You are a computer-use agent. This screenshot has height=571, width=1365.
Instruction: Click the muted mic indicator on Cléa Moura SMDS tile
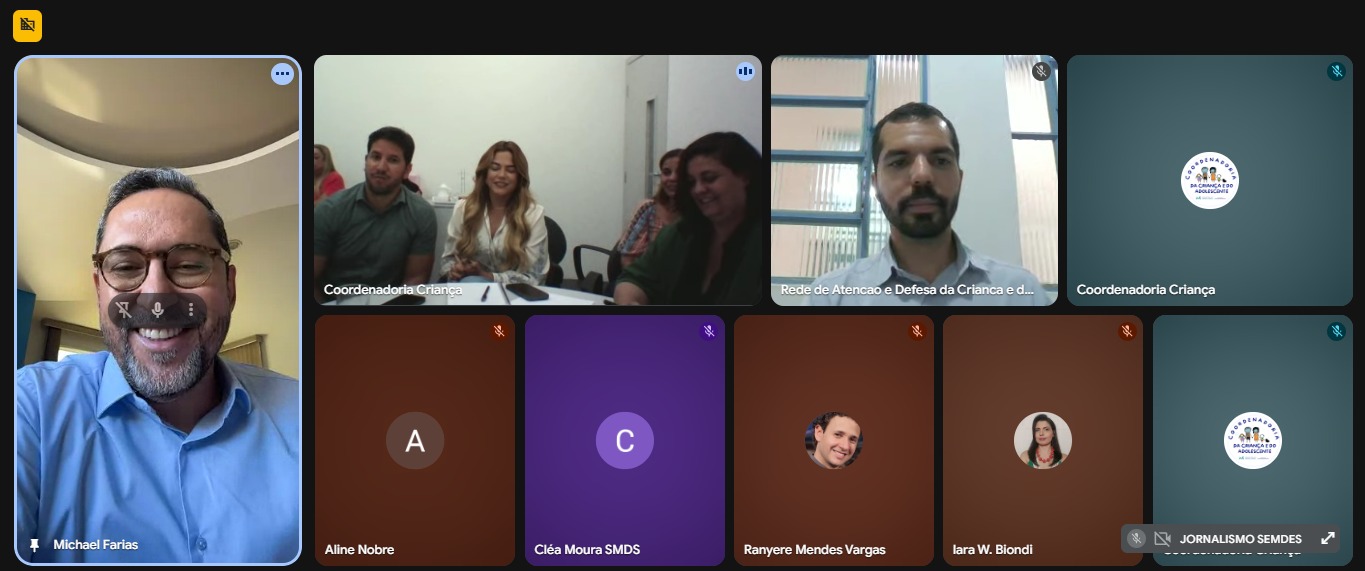(x=708, y=331)
